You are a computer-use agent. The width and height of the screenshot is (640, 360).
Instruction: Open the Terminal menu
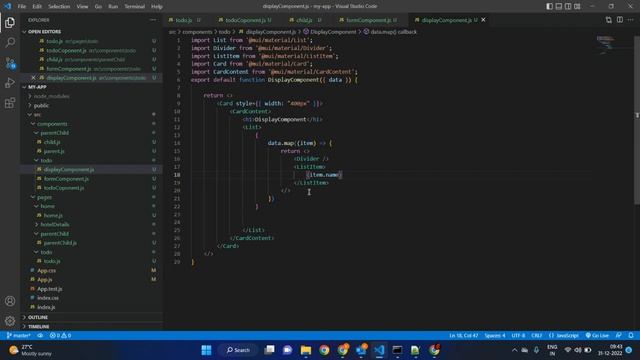[134, 7]
